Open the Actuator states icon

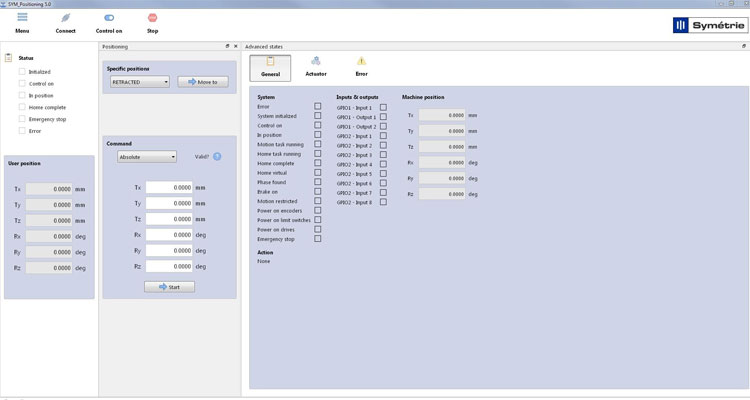pyautogui.click(x=316, y=62)
